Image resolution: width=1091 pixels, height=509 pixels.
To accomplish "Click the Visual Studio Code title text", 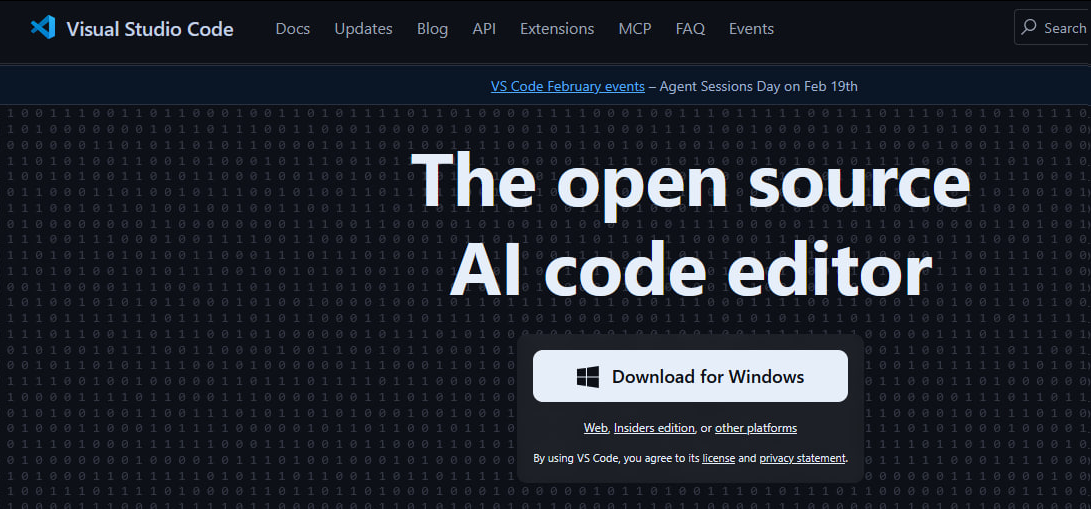I will (x=149, y=29).
